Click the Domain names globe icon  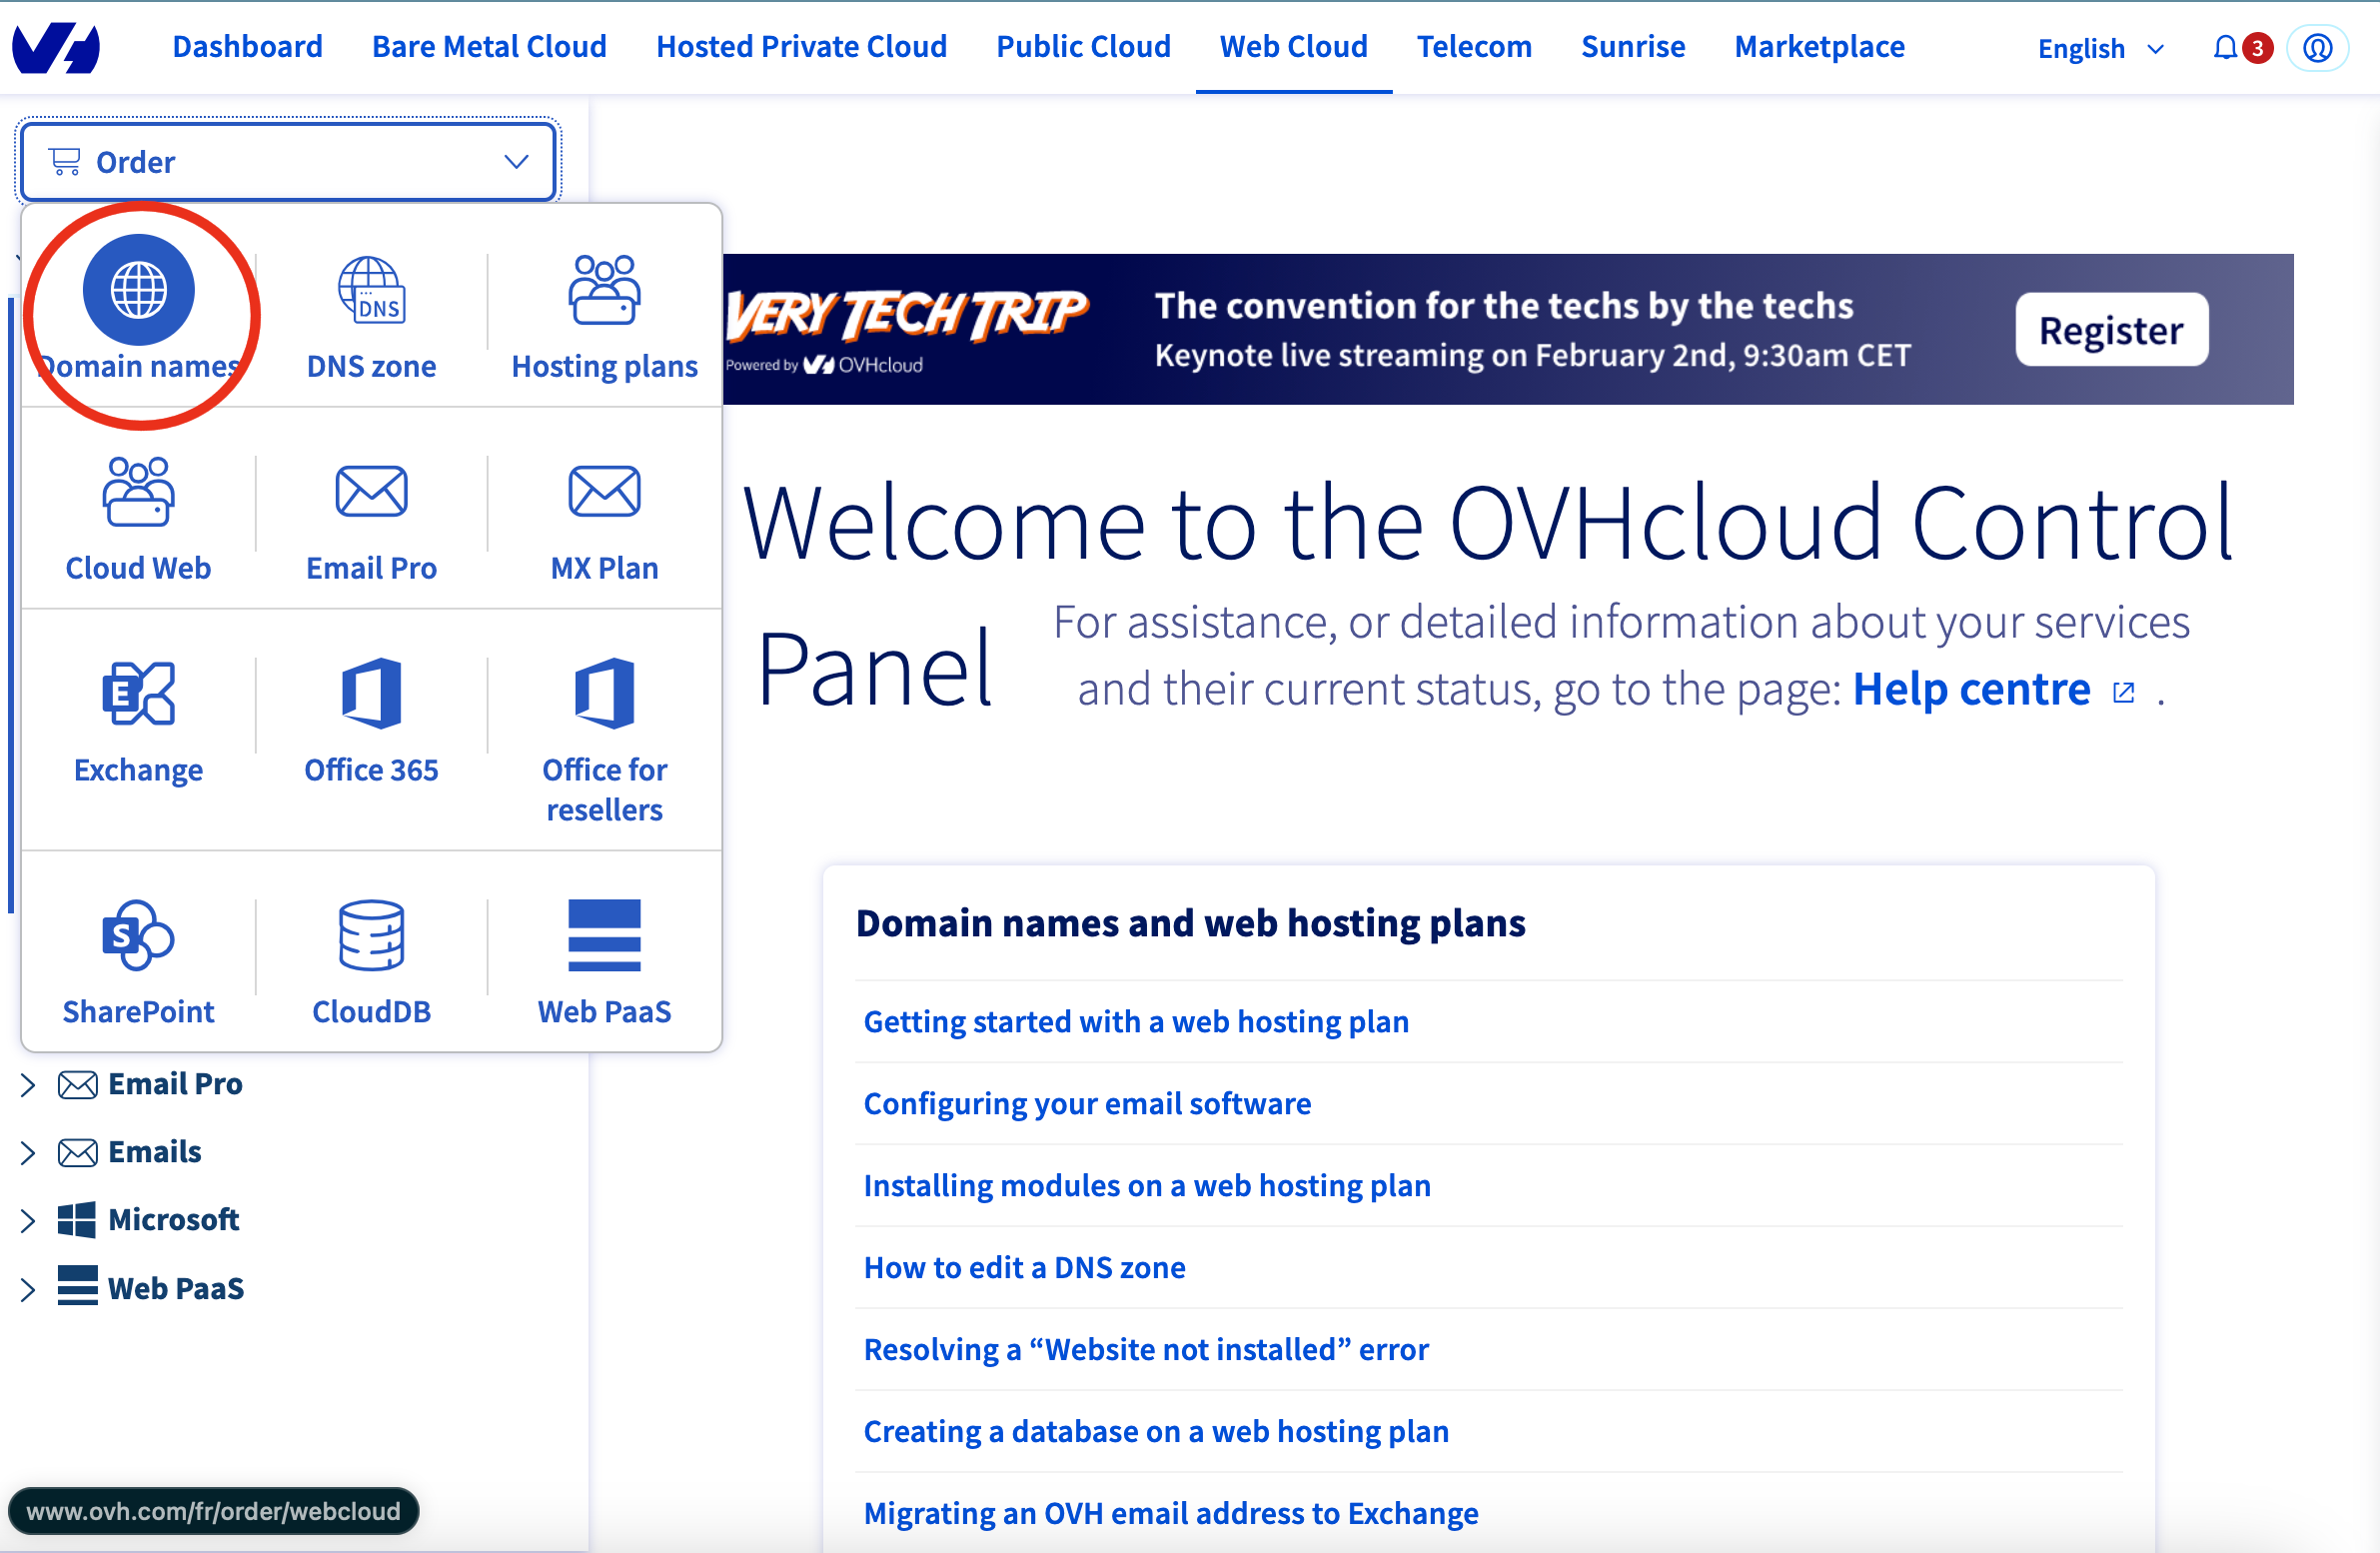138,290
